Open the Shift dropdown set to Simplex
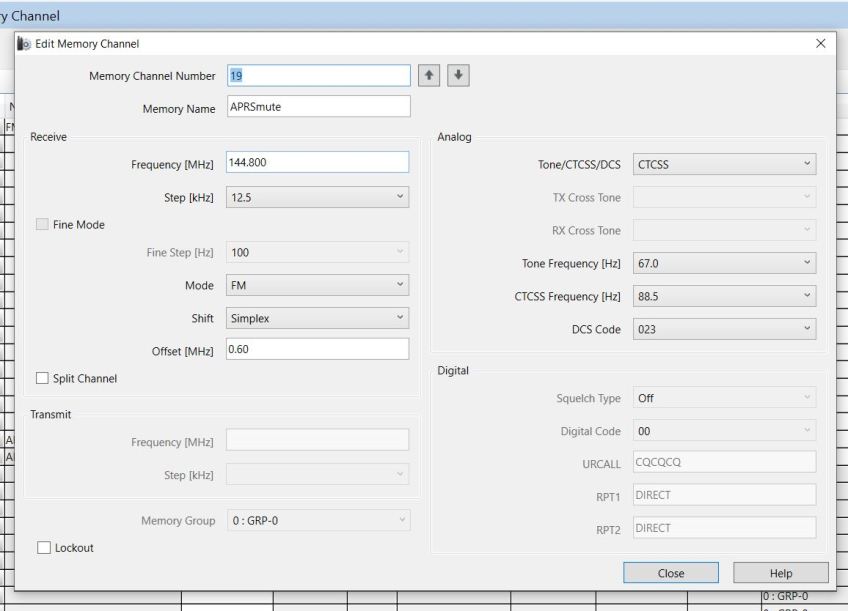The height and width of the screenshot is (611, 848). pos(317,319)
